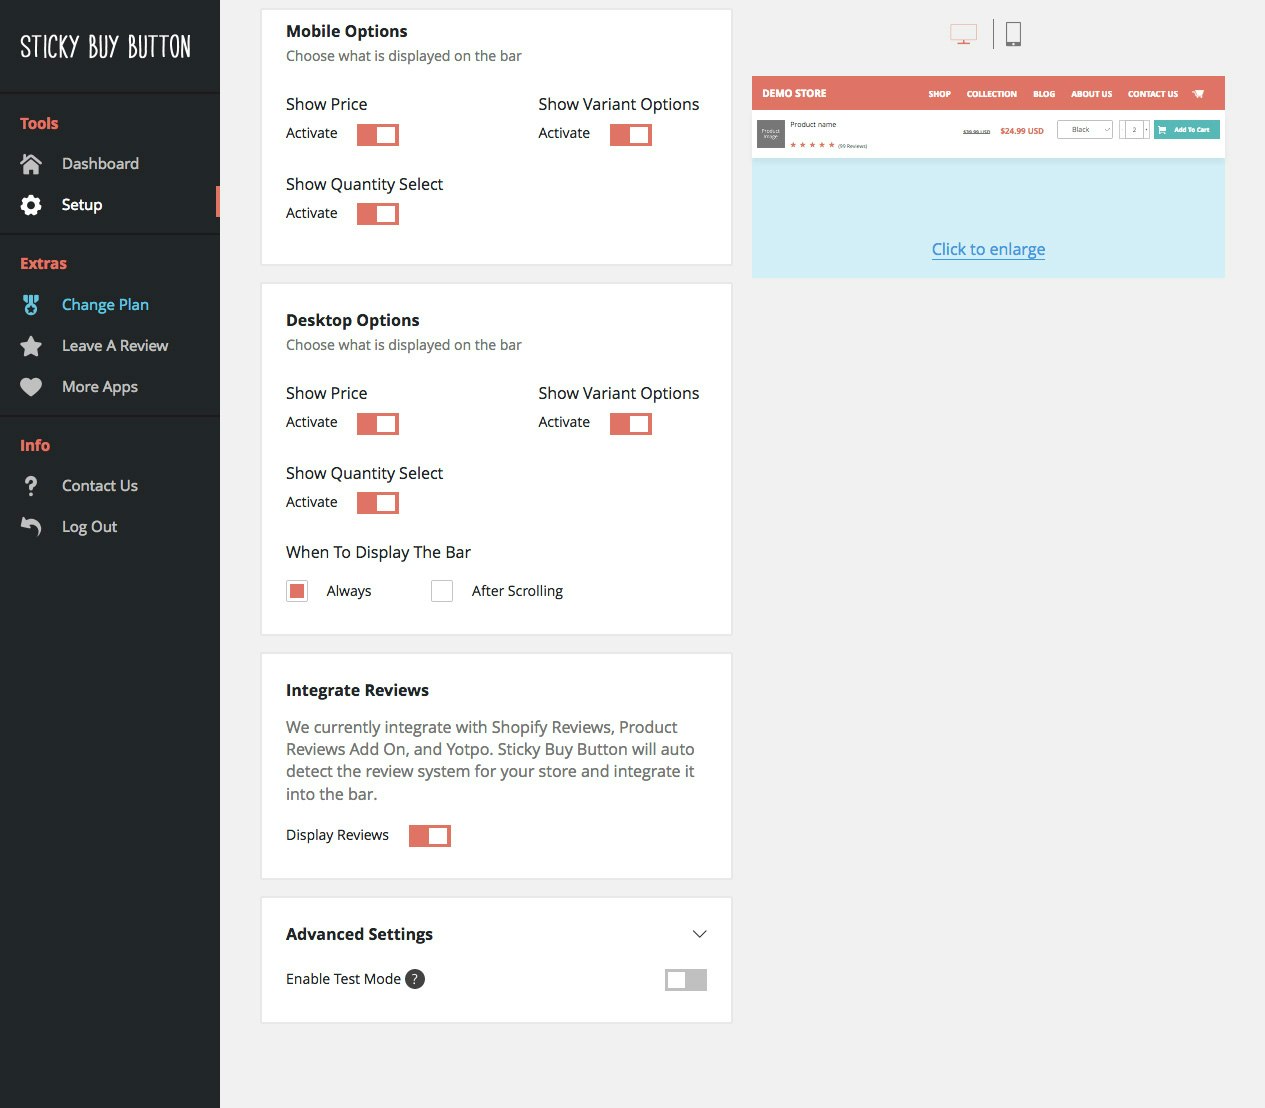Click the Leave A Review star icon
This screenshot has width=1265, height=1108.
(x=31, y=345)
